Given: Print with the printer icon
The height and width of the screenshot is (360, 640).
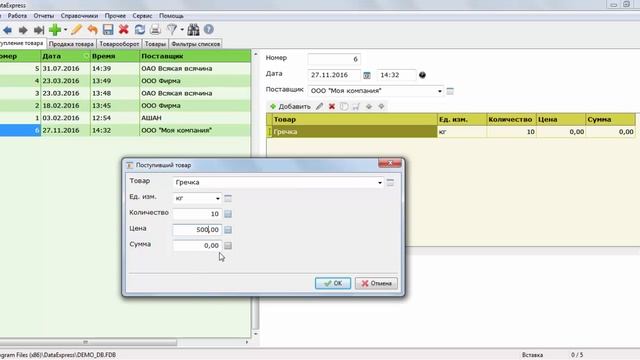Looking at the screenshot, I should 155,29.
